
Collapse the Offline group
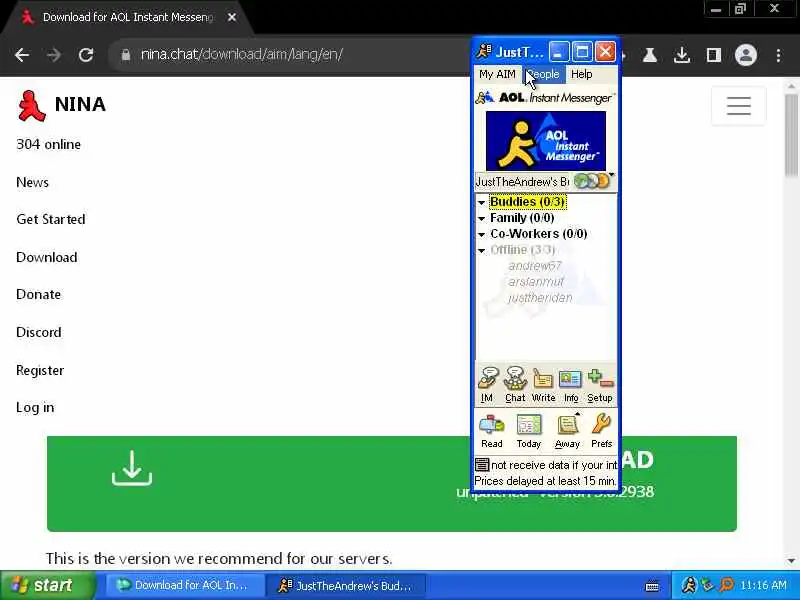pos(481,250)
